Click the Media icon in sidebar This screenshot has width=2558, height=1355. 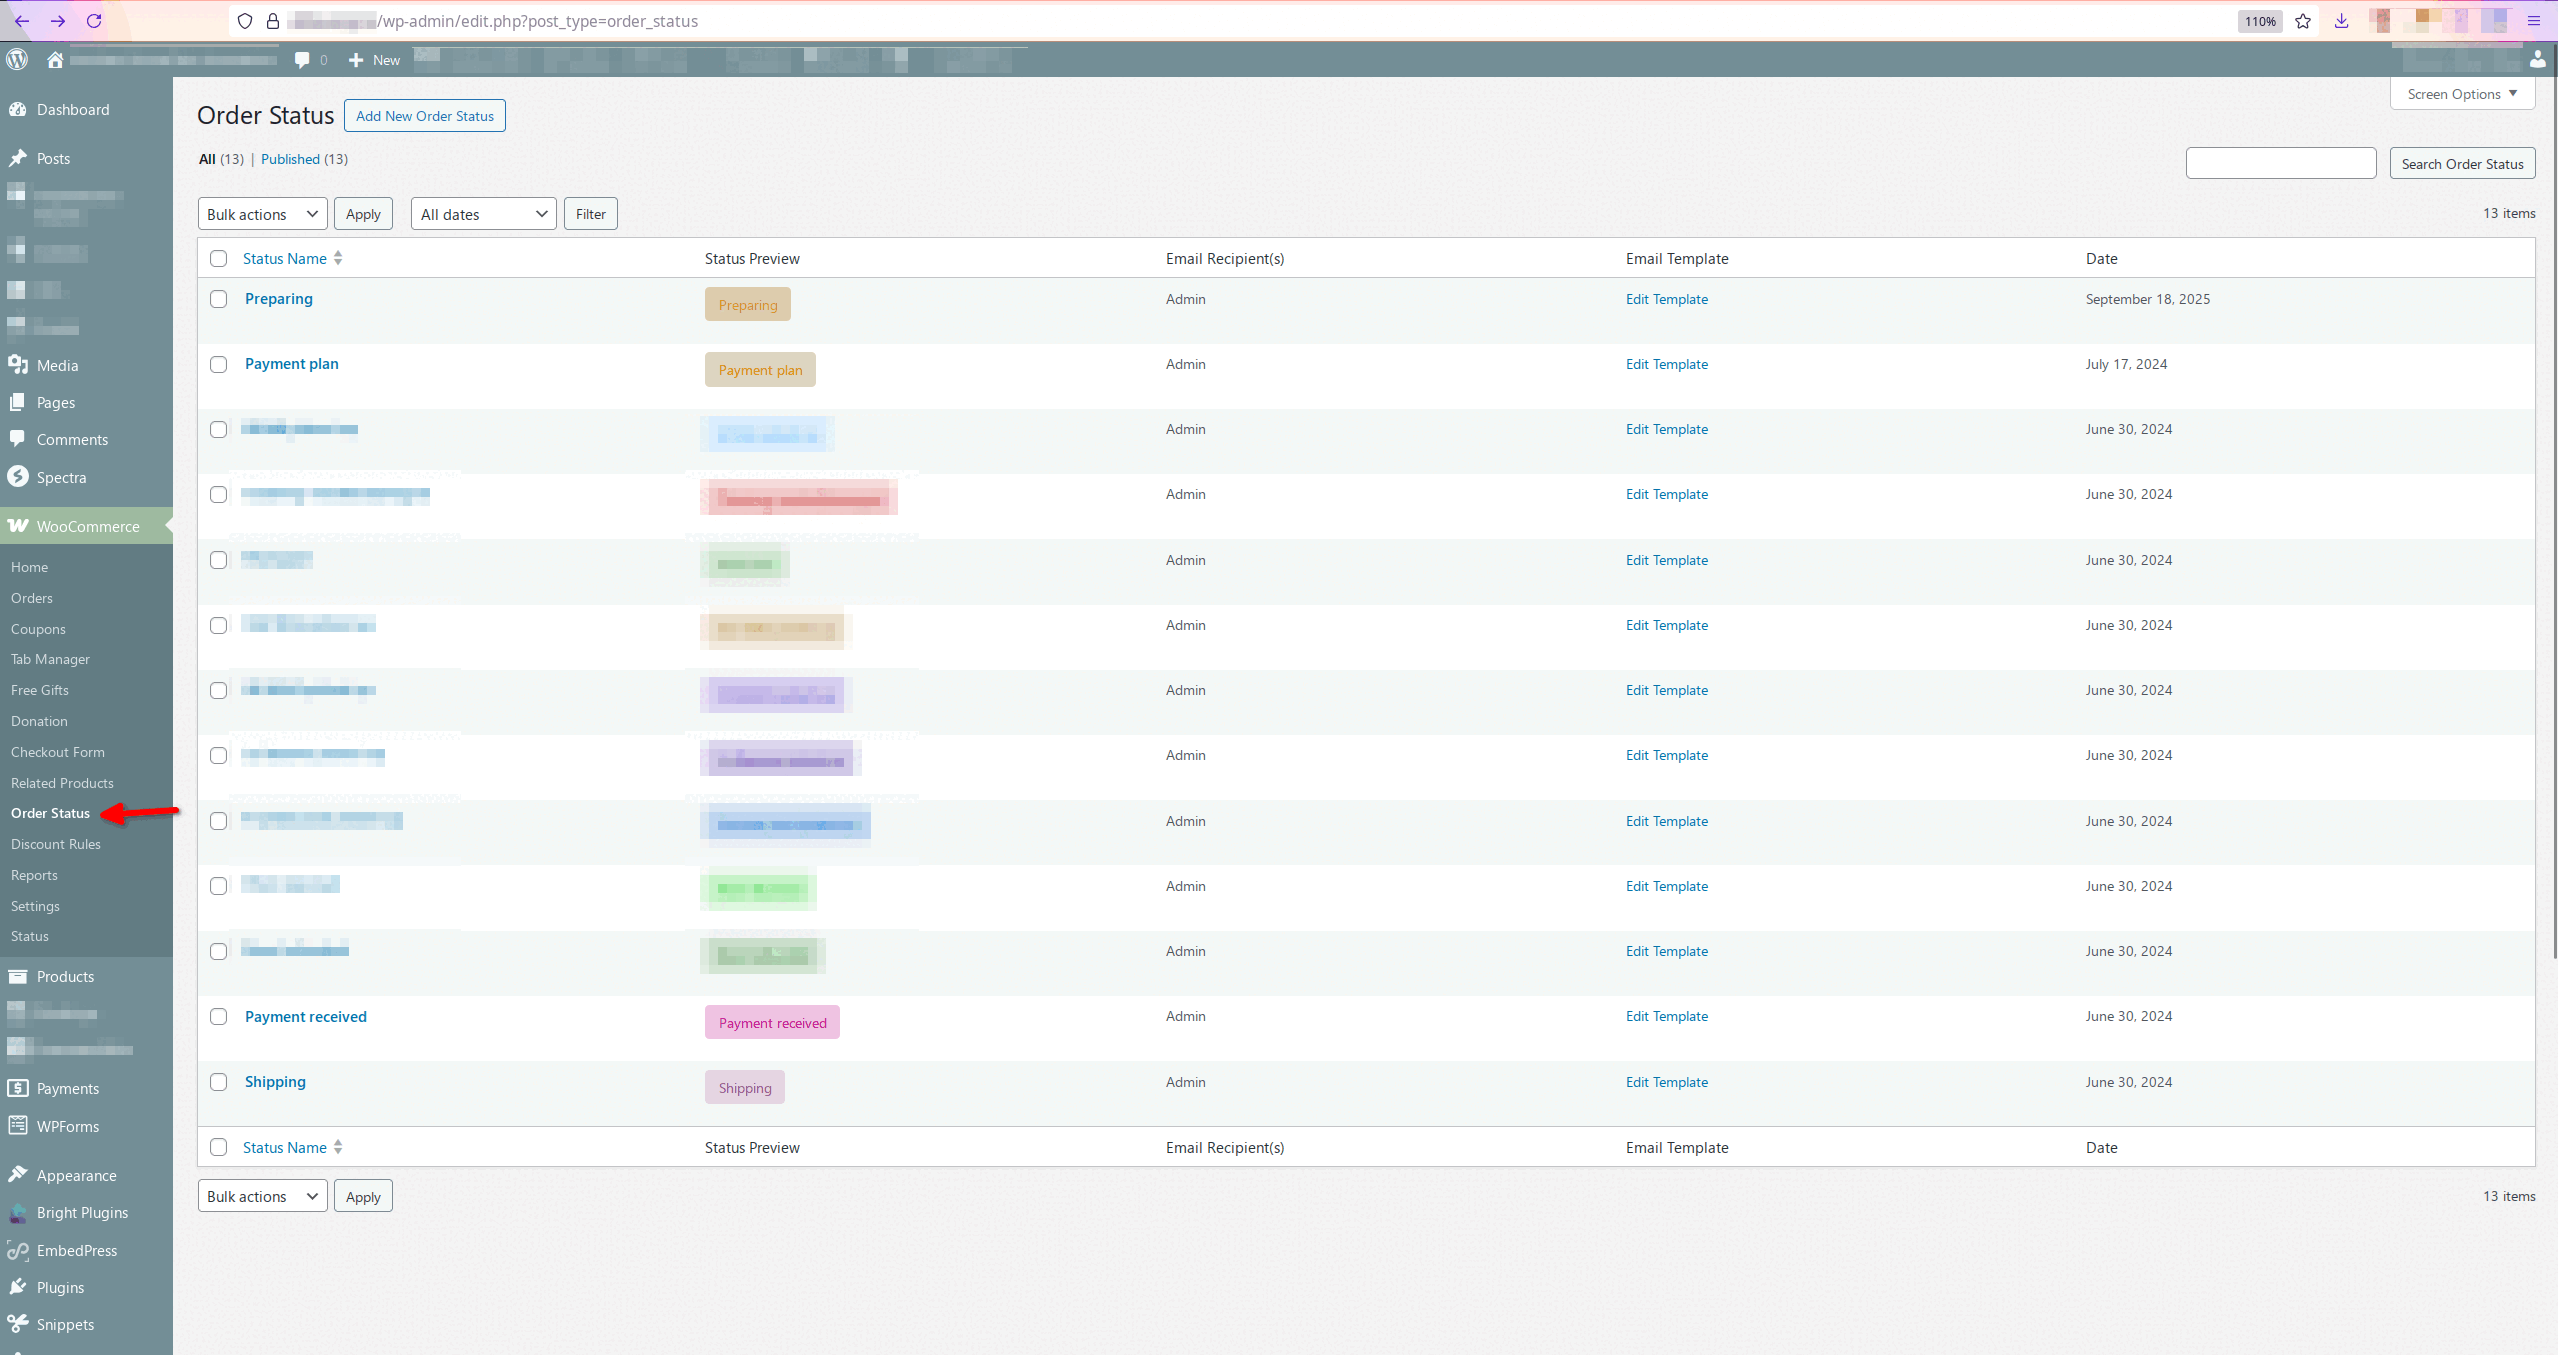[18, 365]
